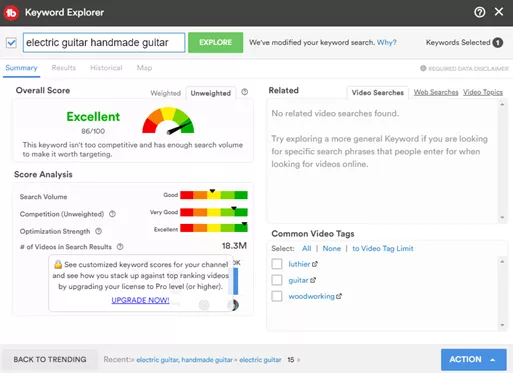
Task: Click the TubeBuddy logo icon
Action: click(x=11, y=13)
